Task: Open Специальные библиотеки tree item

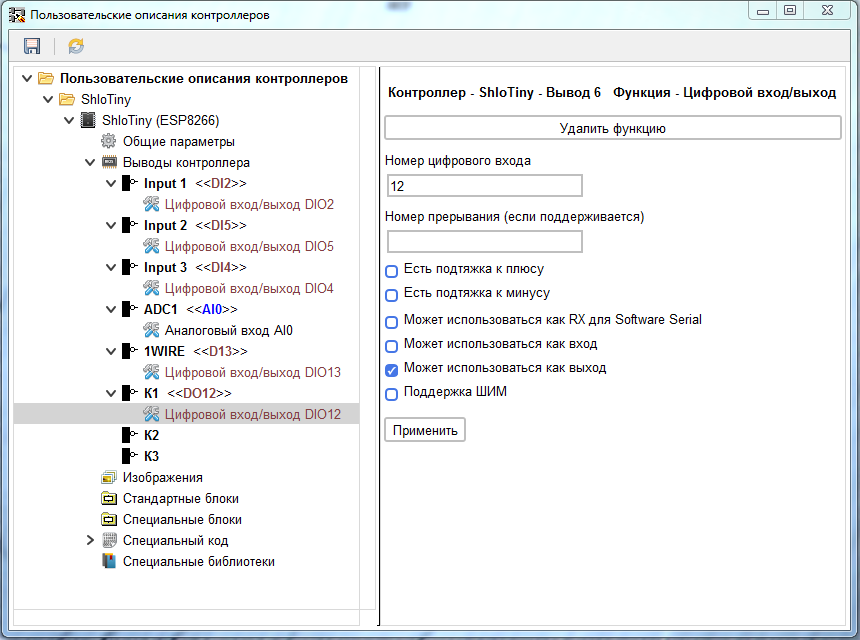Action: (x=199, y=562)
